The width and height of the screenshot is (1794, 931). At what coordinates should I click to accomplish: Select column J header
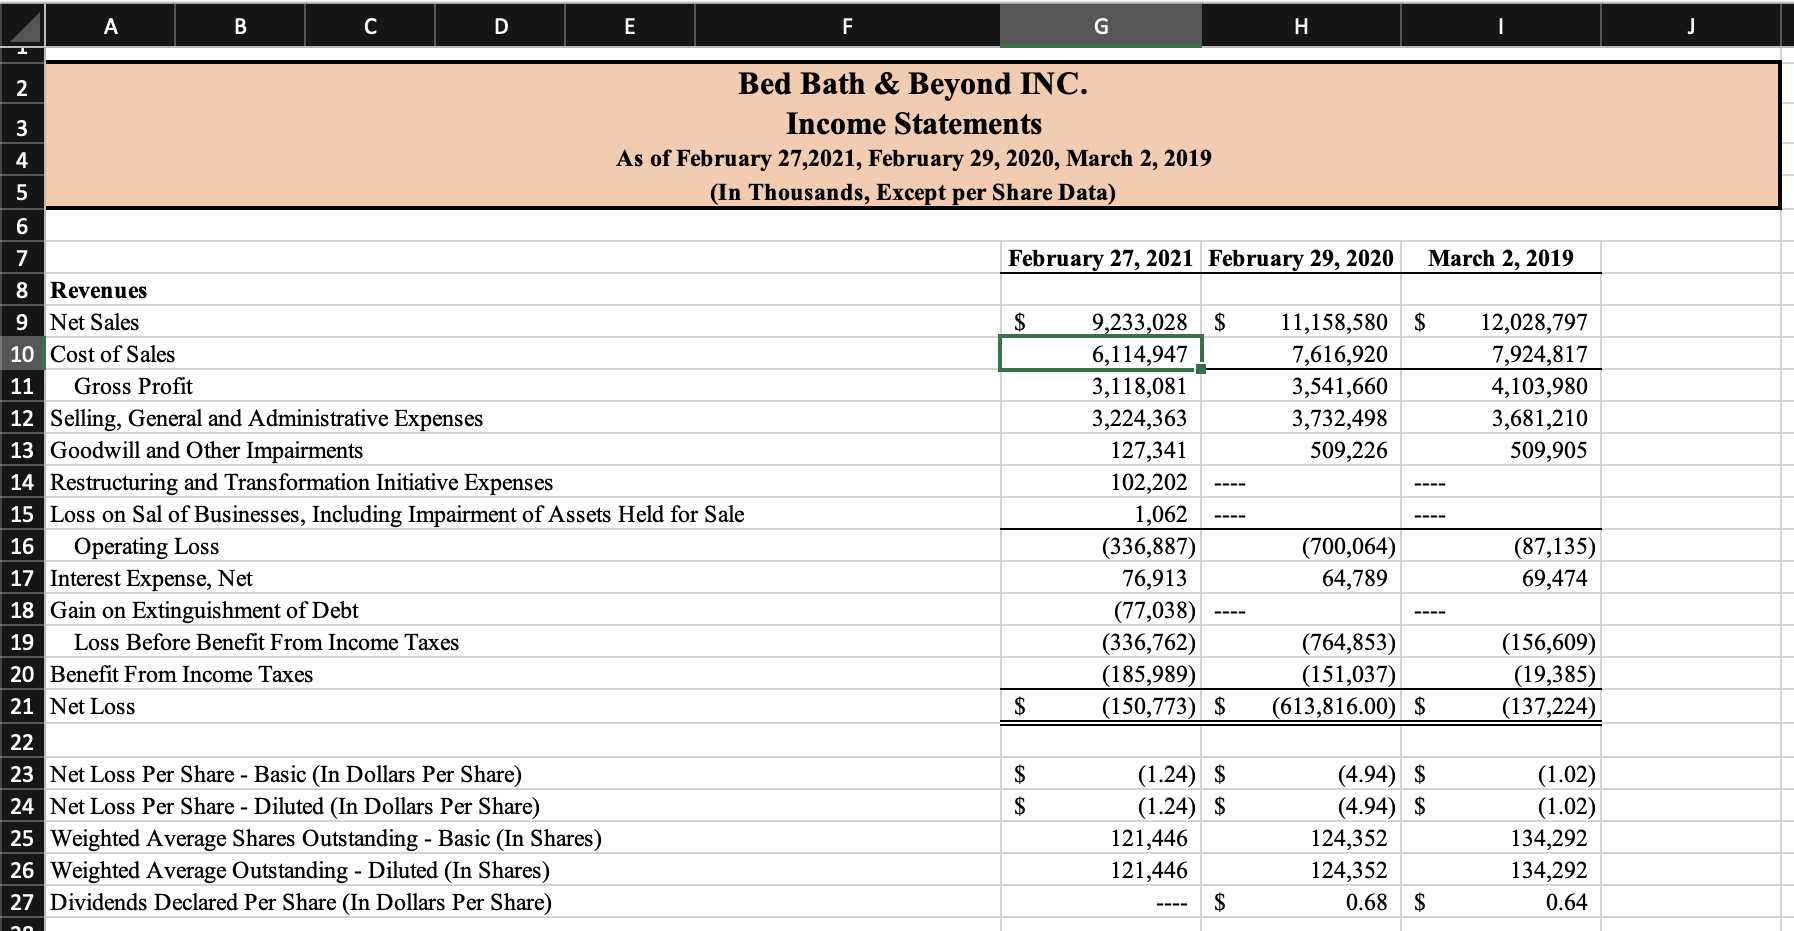(1691, 27)
